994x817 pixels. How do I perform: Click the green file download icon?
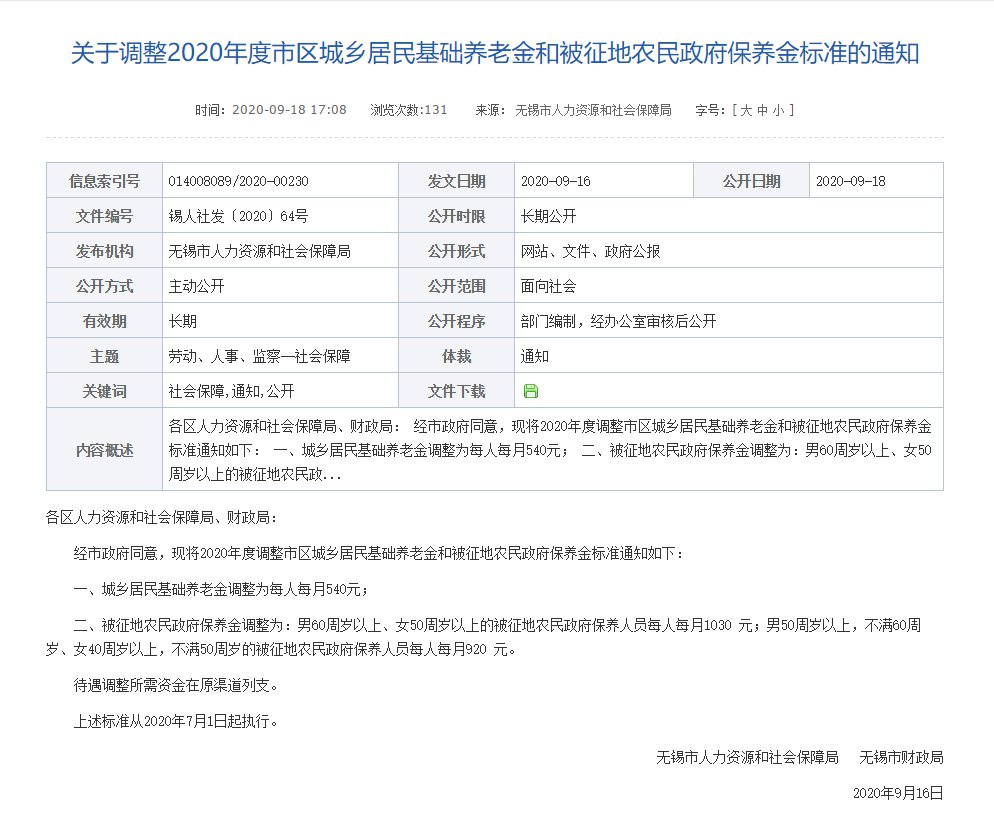pos(531,391)
